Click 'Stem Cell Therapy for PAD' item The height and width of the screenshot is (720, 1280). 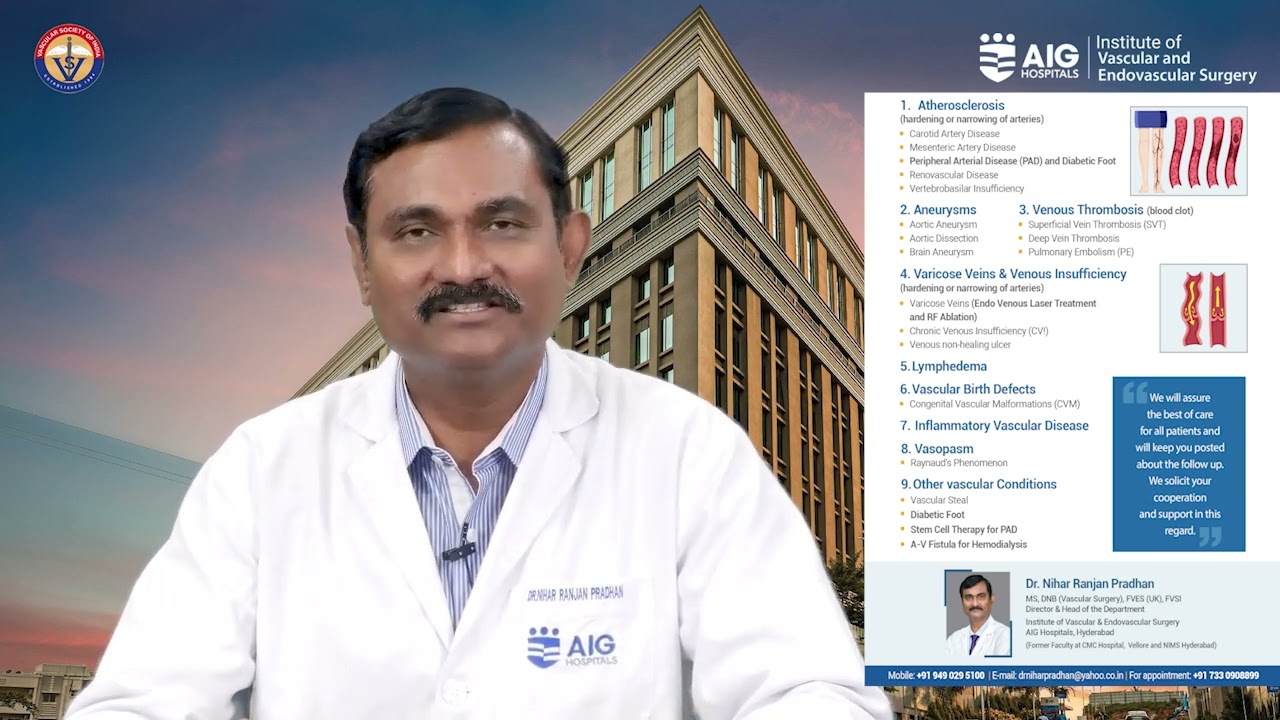pos(963,530)
